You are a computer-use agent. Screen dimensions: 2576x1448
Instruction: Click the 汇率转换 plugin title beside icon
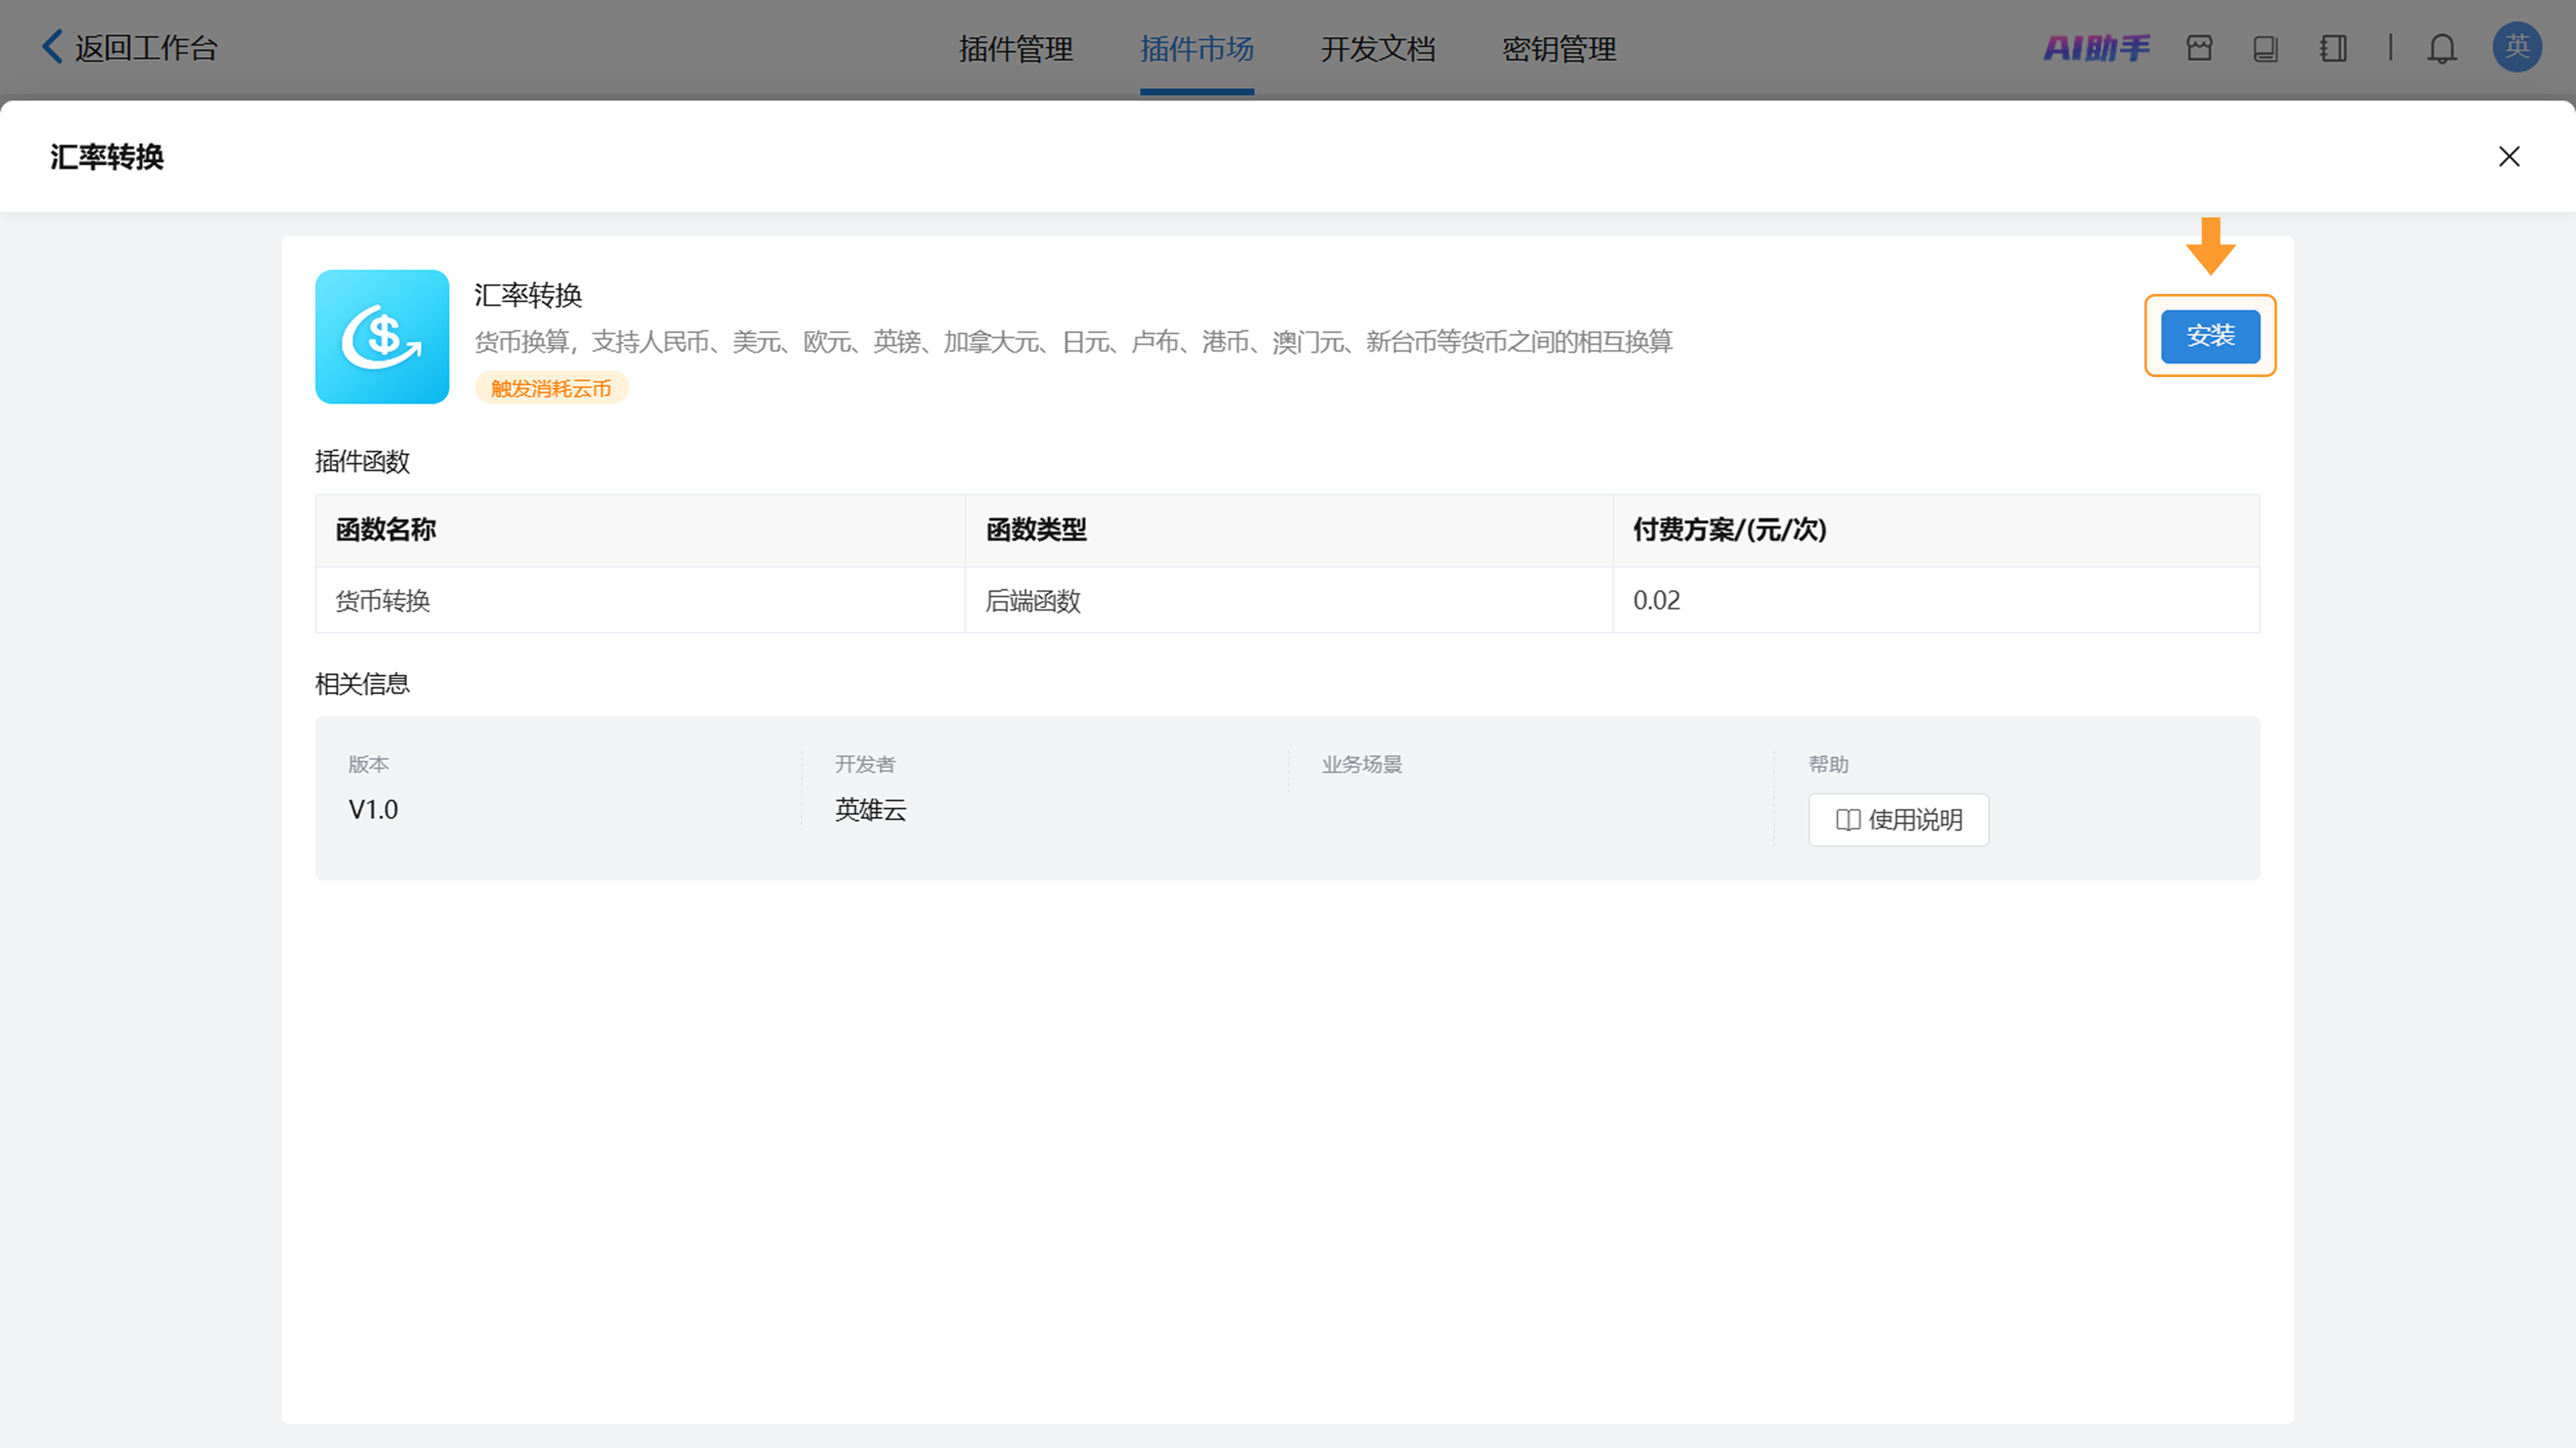click(528, 295)
